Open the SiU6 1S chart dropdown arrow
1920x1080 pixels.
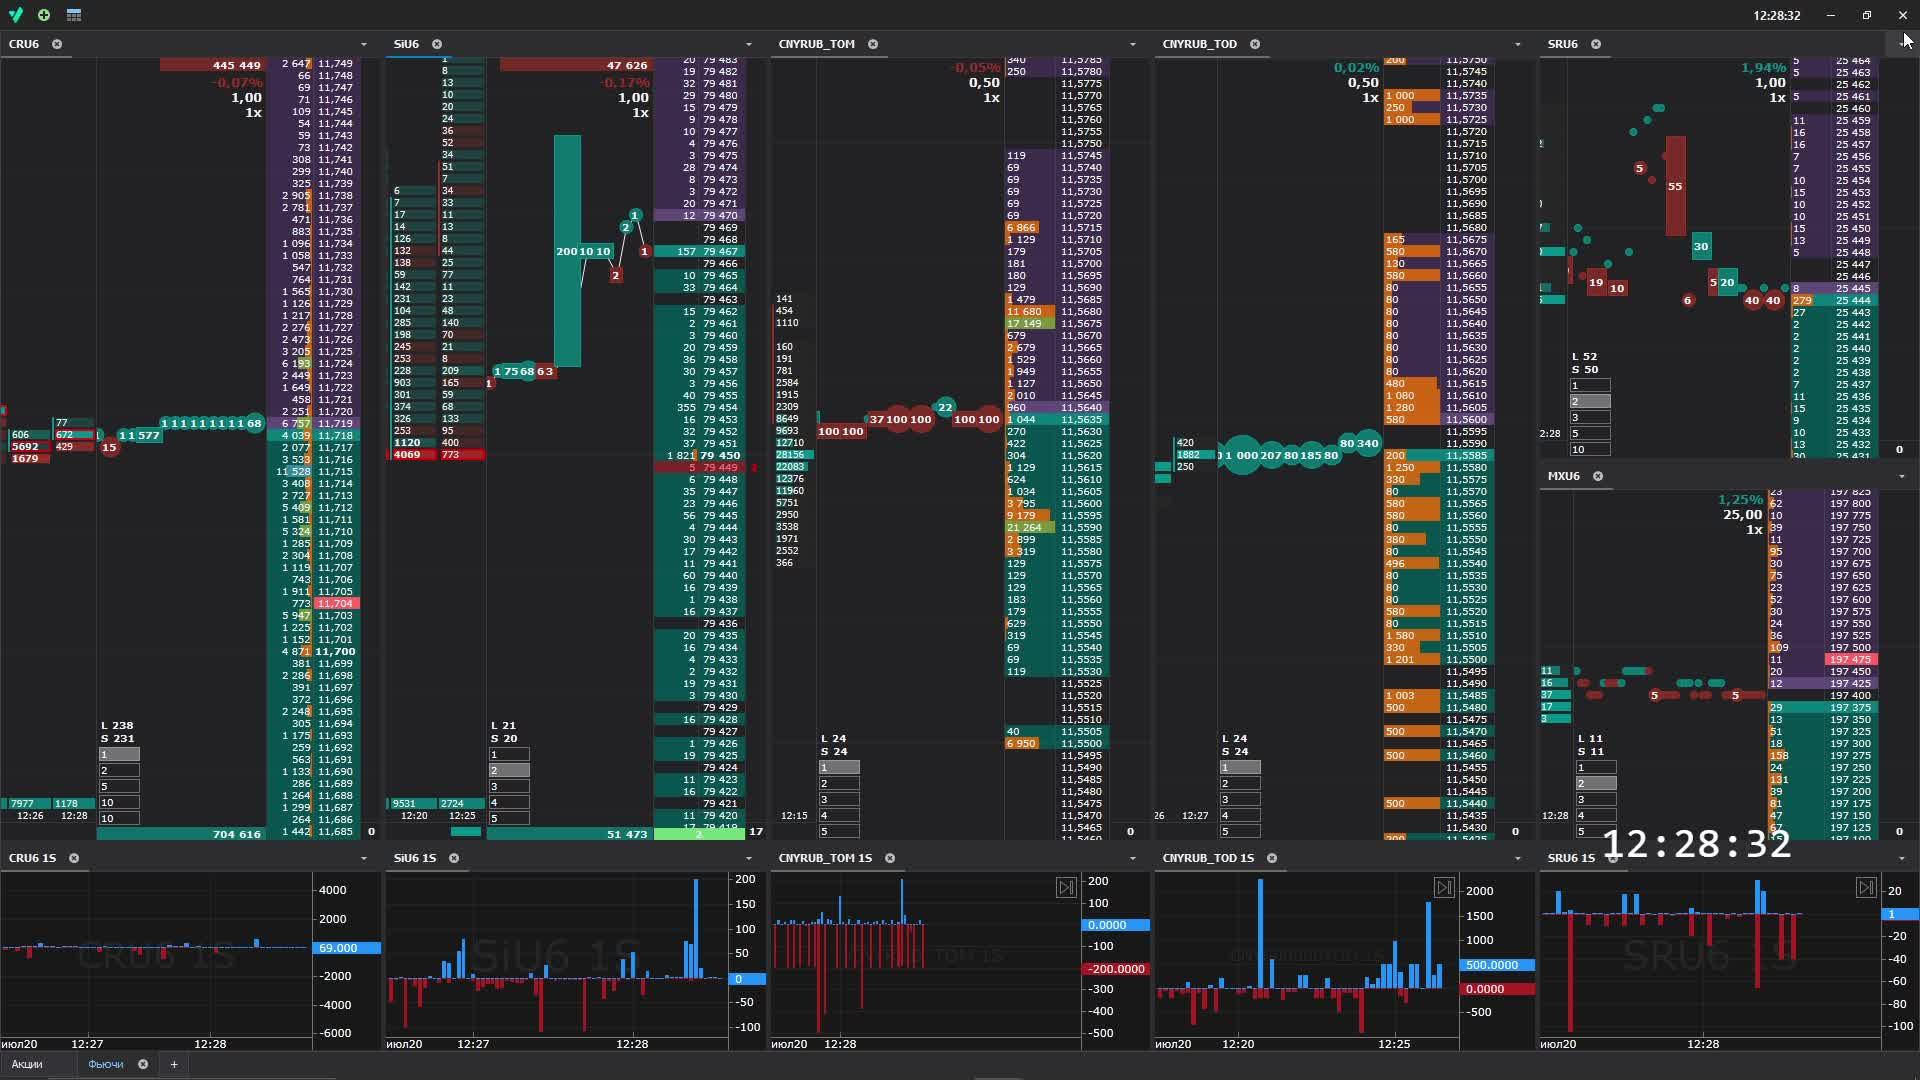coord(748,858)
